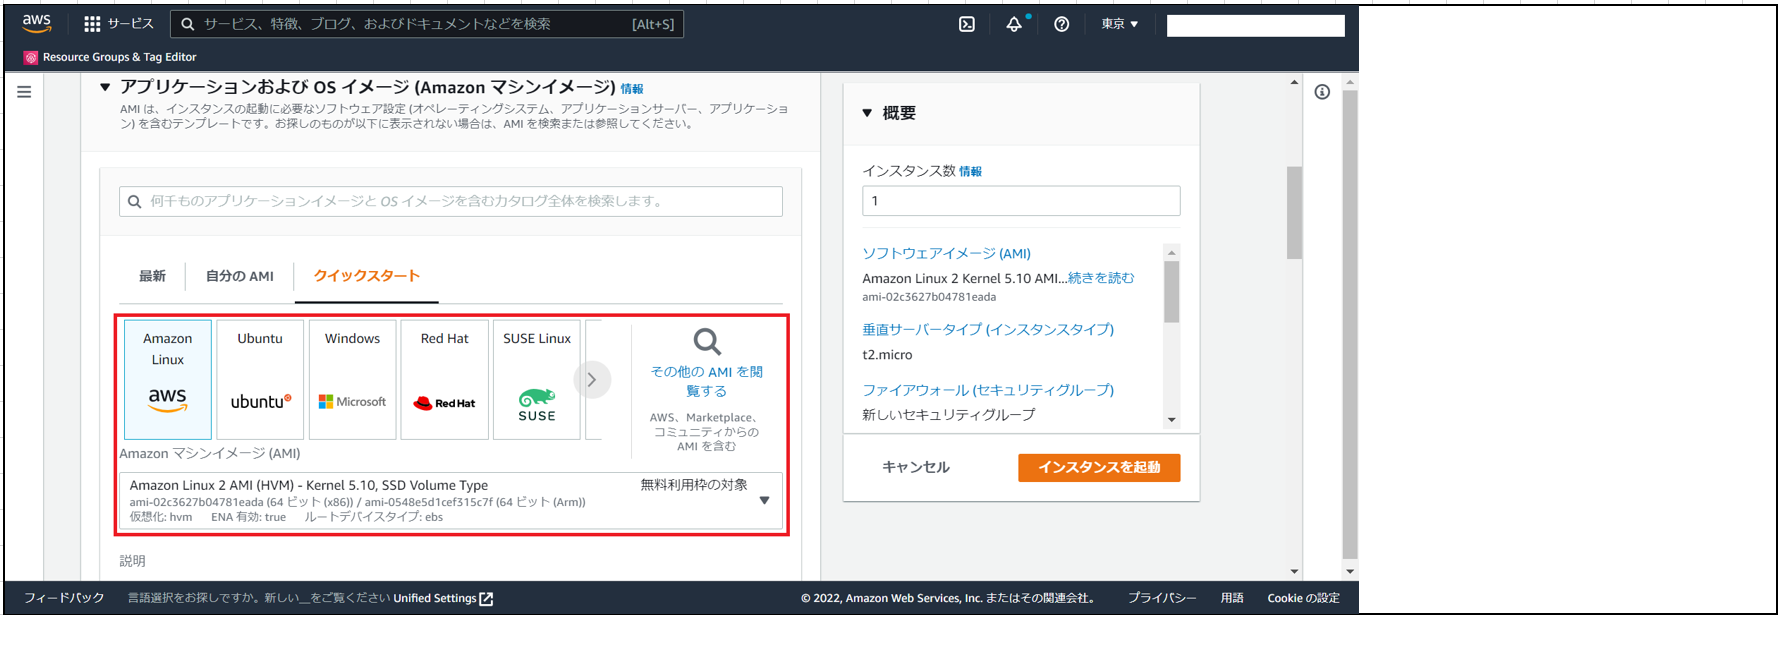Click the magnifier to browse other AMIs
1778x648 pixels.
[707, 342]
